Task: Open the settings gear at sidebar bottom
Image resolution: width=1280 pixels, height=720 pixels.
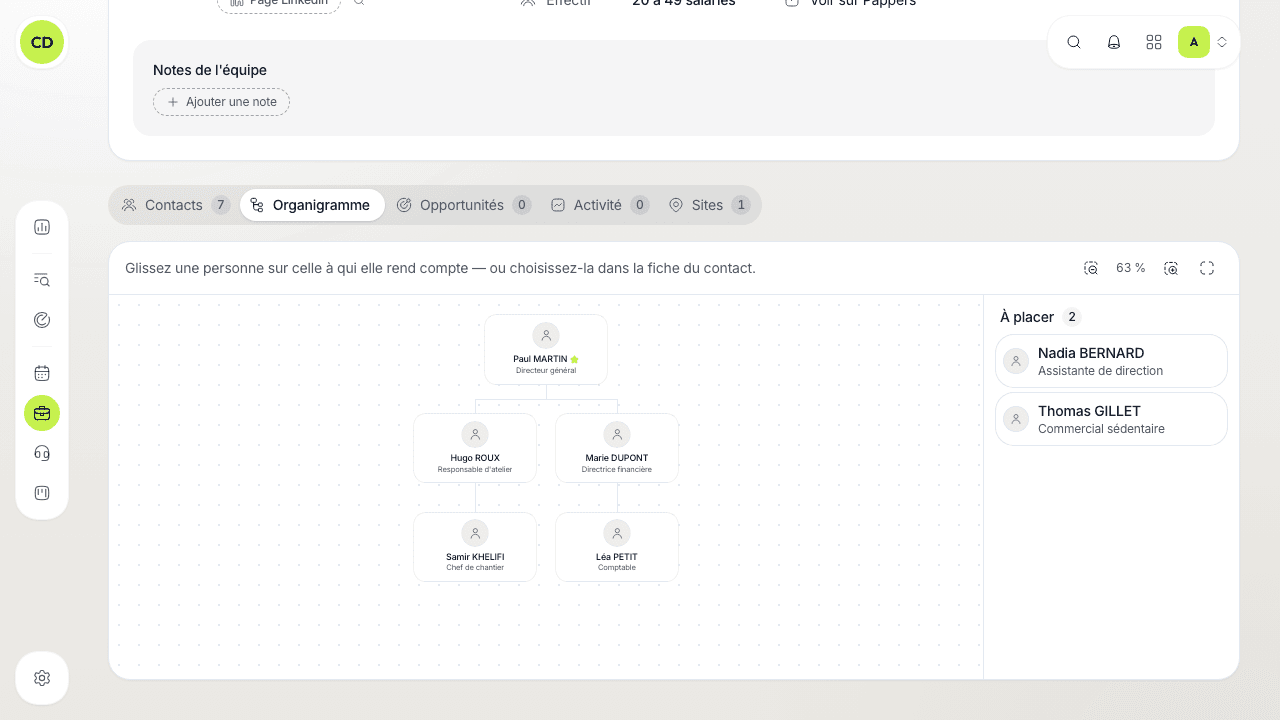Action: (42, 678)
